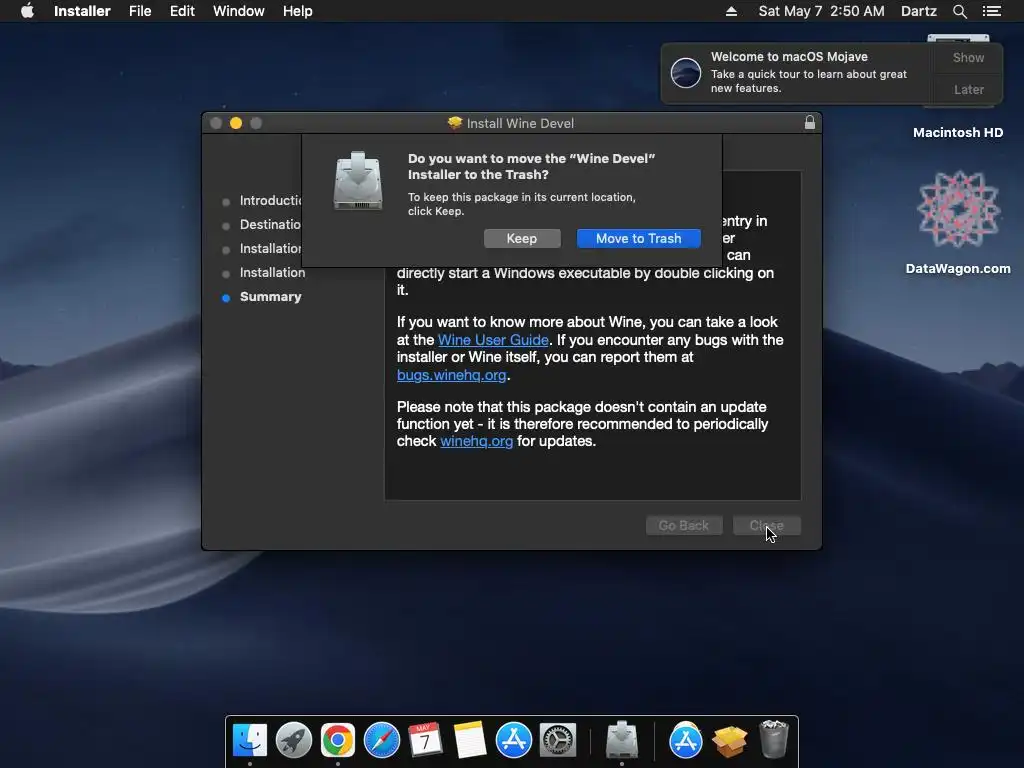Image resolution: width=1024 pixels, height=768 pixels.
Task: Open the Trash in the dock
Action: (x=774, y=740)
